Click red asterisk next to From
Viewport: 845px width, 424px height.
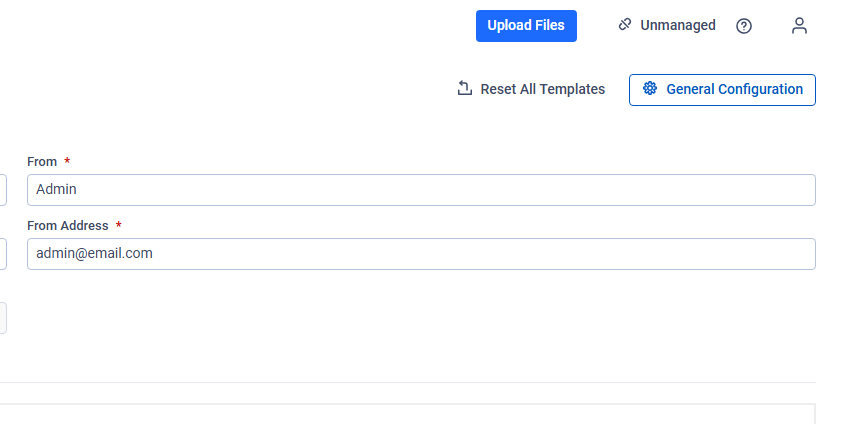tap(67, 161)
